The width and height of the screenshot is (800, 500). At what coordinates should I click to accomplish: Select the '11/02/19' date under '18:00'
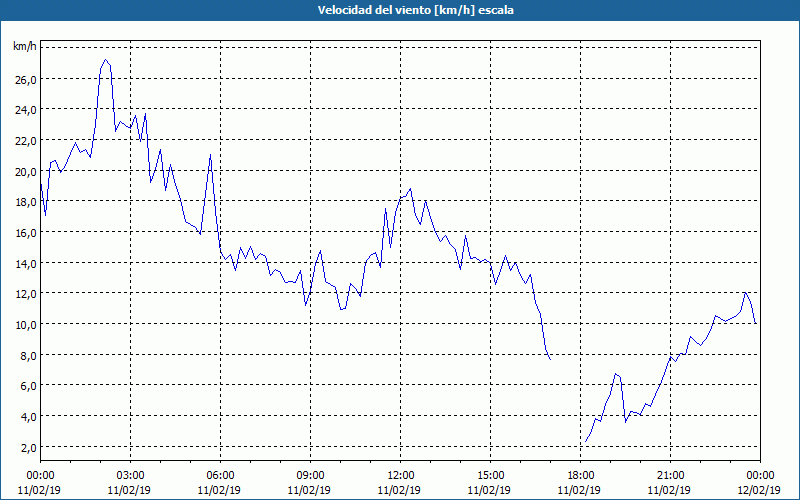[580, 490]
